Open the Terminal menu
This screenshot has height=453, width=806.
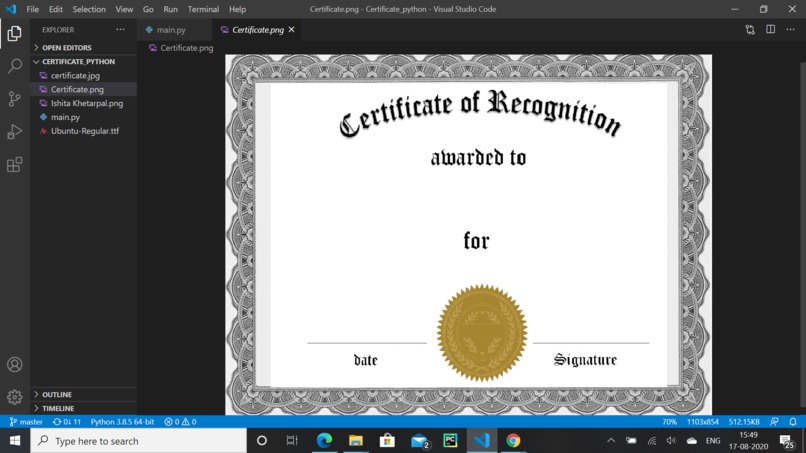[x=203, y=9]
